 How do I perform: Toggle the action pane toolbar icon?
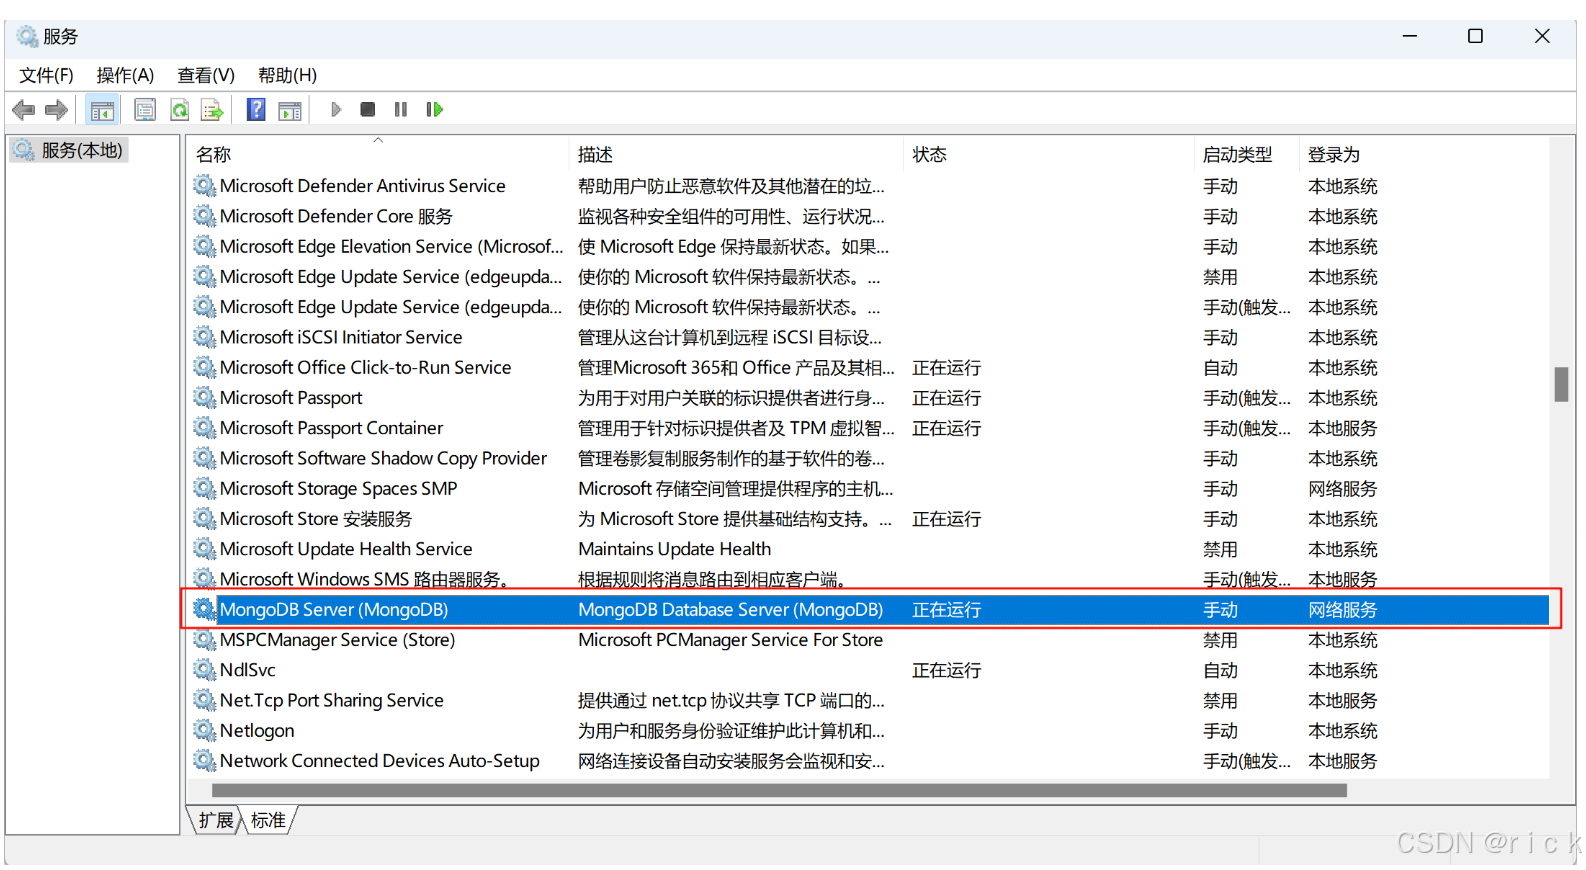tap(290, 110)
